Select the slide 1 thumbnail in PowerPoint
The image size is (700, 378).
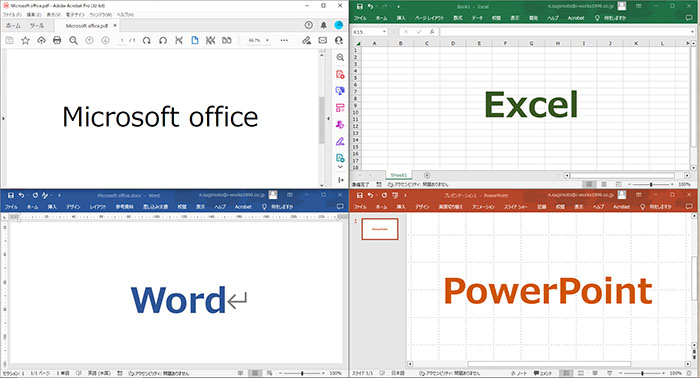pyautogui.click(x=379, y=229)
